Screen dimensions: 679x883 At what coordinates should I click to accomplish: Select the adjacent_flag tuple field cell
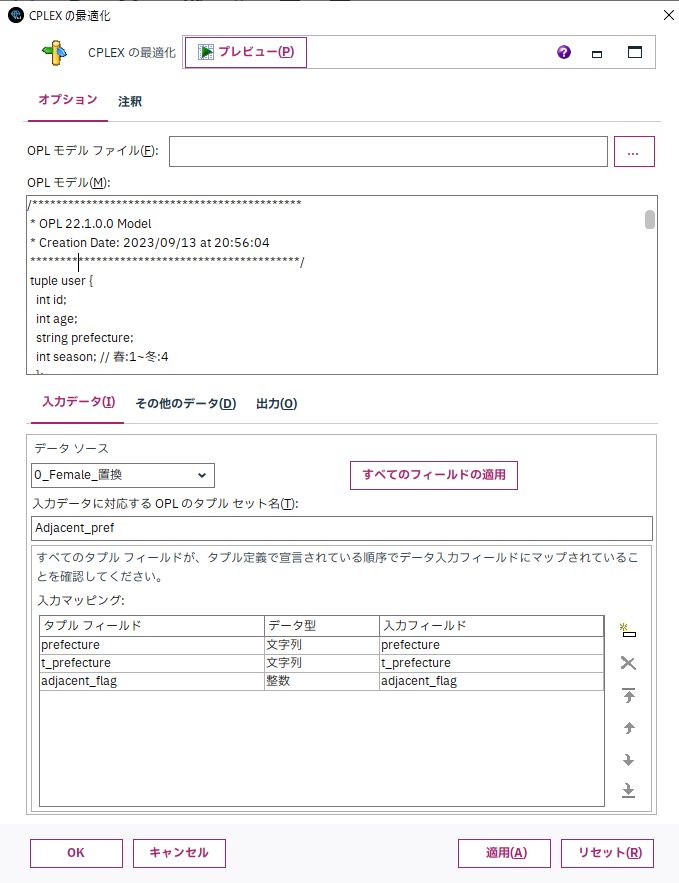point(152,681)
